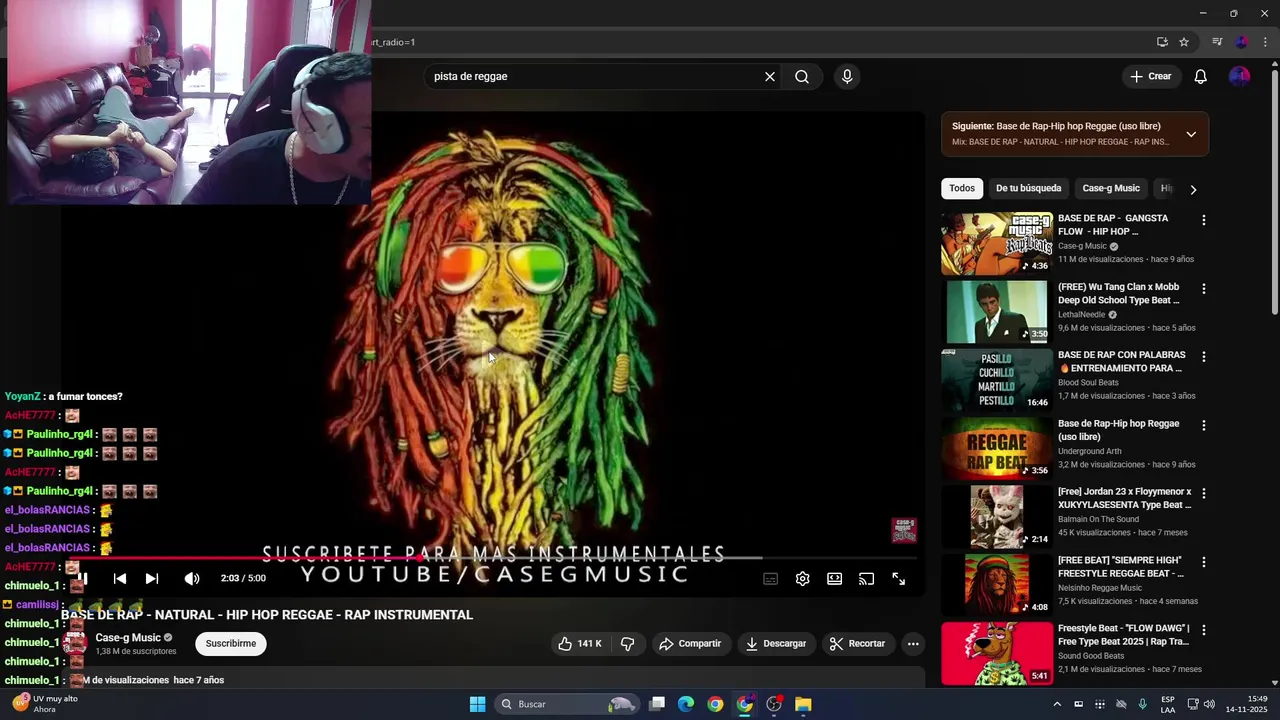Open Task View on taskbar
1280x720 pixels.
(657, 704)
